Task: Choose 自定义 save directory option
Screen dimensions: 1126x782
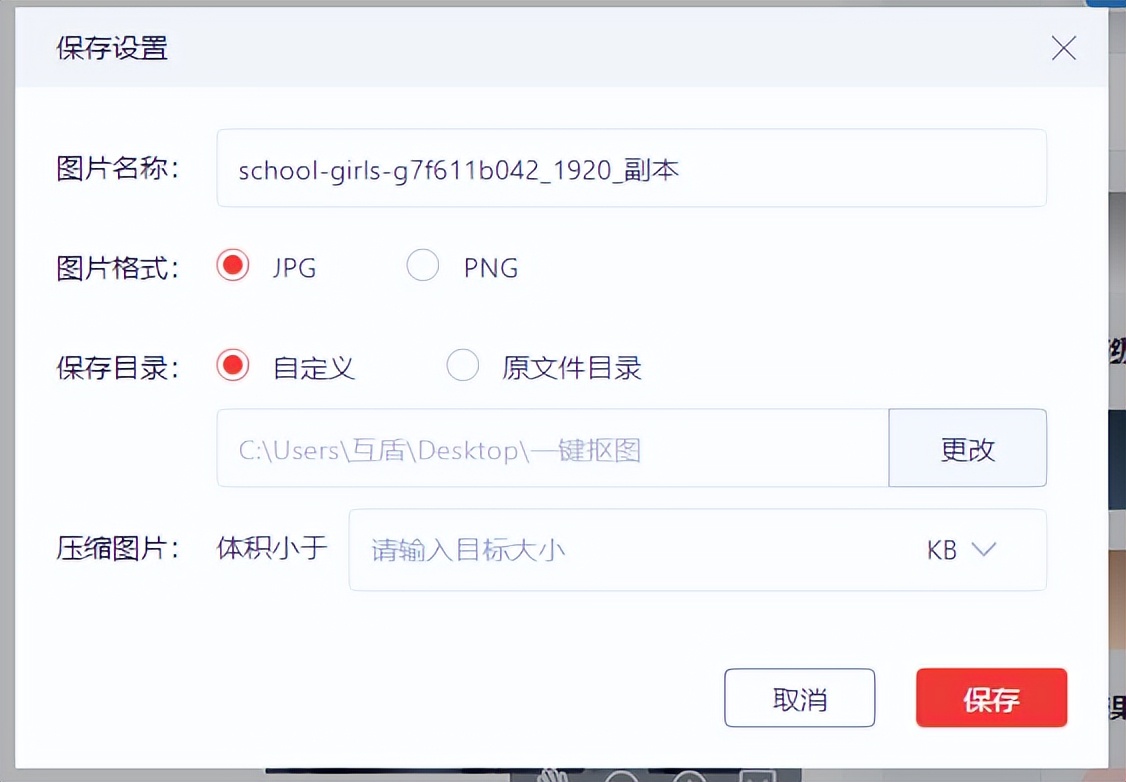Action: [232, 366]
